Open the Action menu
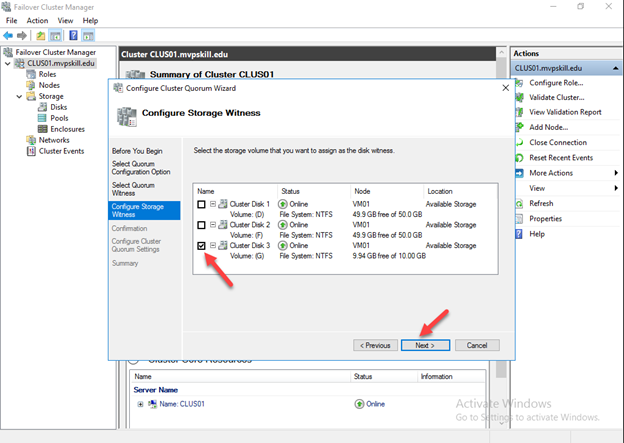This screenshot has width=624, height=443. (37, 21)
